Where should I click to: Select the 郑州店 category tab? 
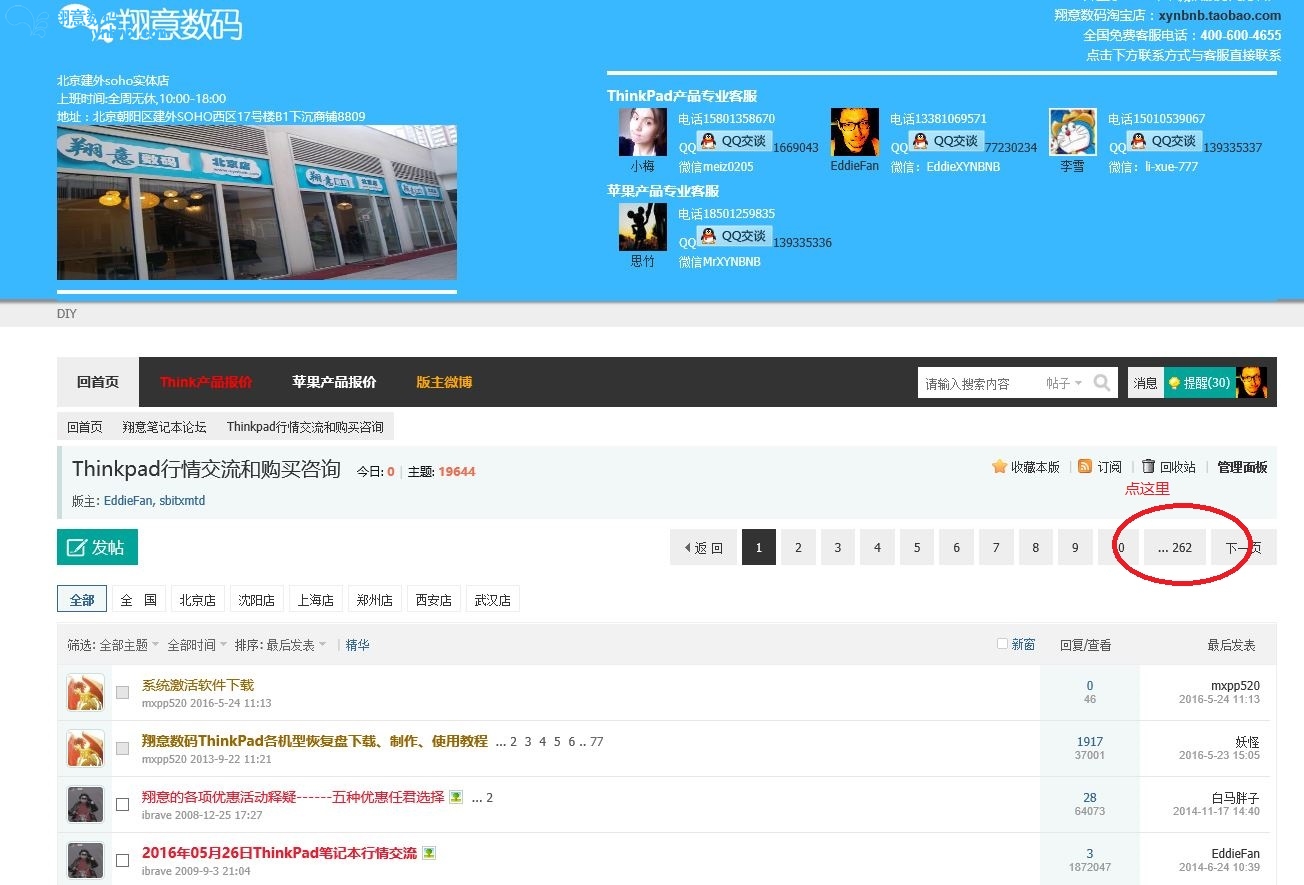[374, 600]
